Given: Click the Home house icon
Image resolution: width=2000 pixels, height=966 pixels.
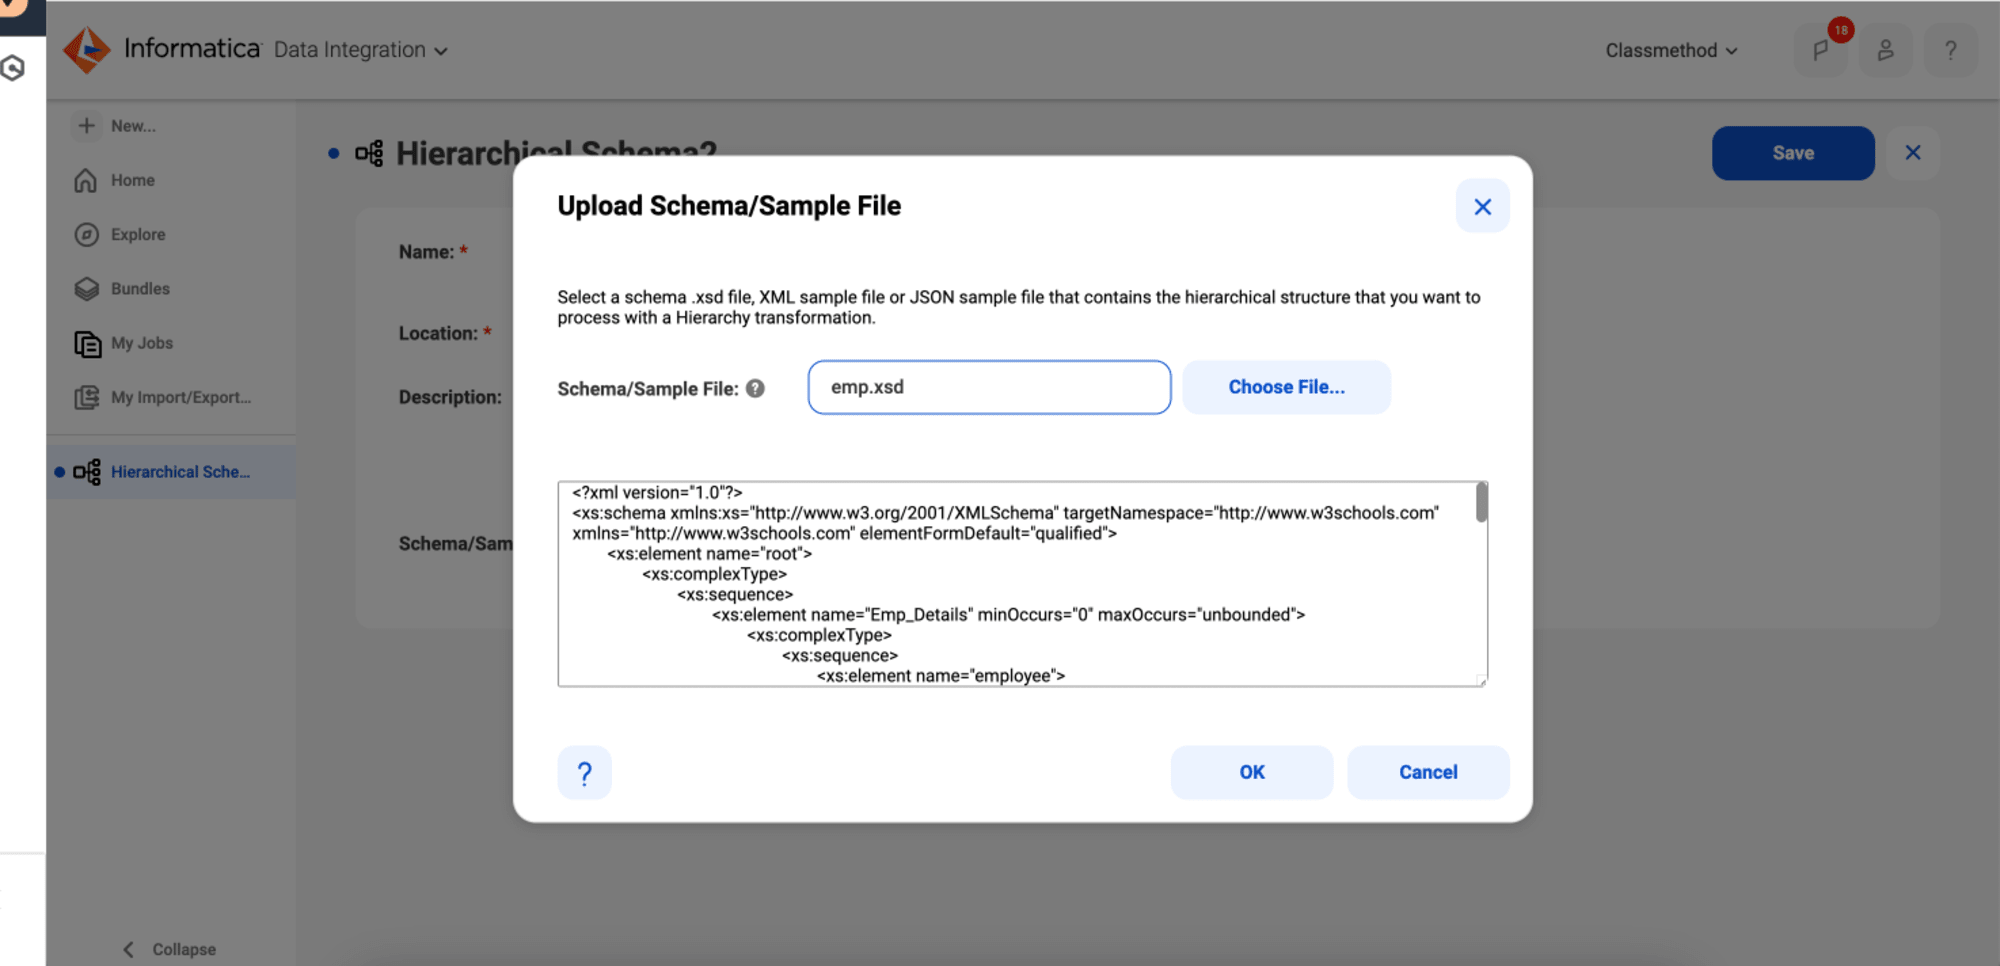Looking at the screenshot, I should 86,180.
